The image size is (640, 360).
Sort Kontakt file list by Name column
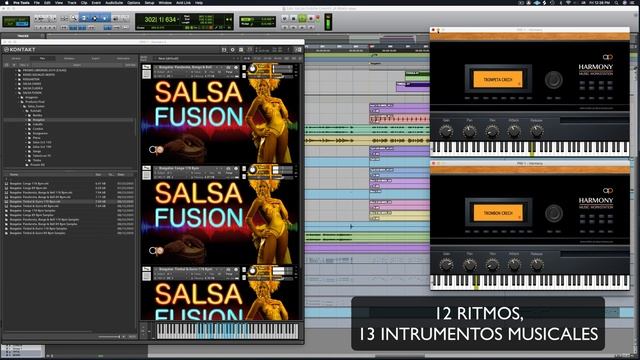click(13, 175)
